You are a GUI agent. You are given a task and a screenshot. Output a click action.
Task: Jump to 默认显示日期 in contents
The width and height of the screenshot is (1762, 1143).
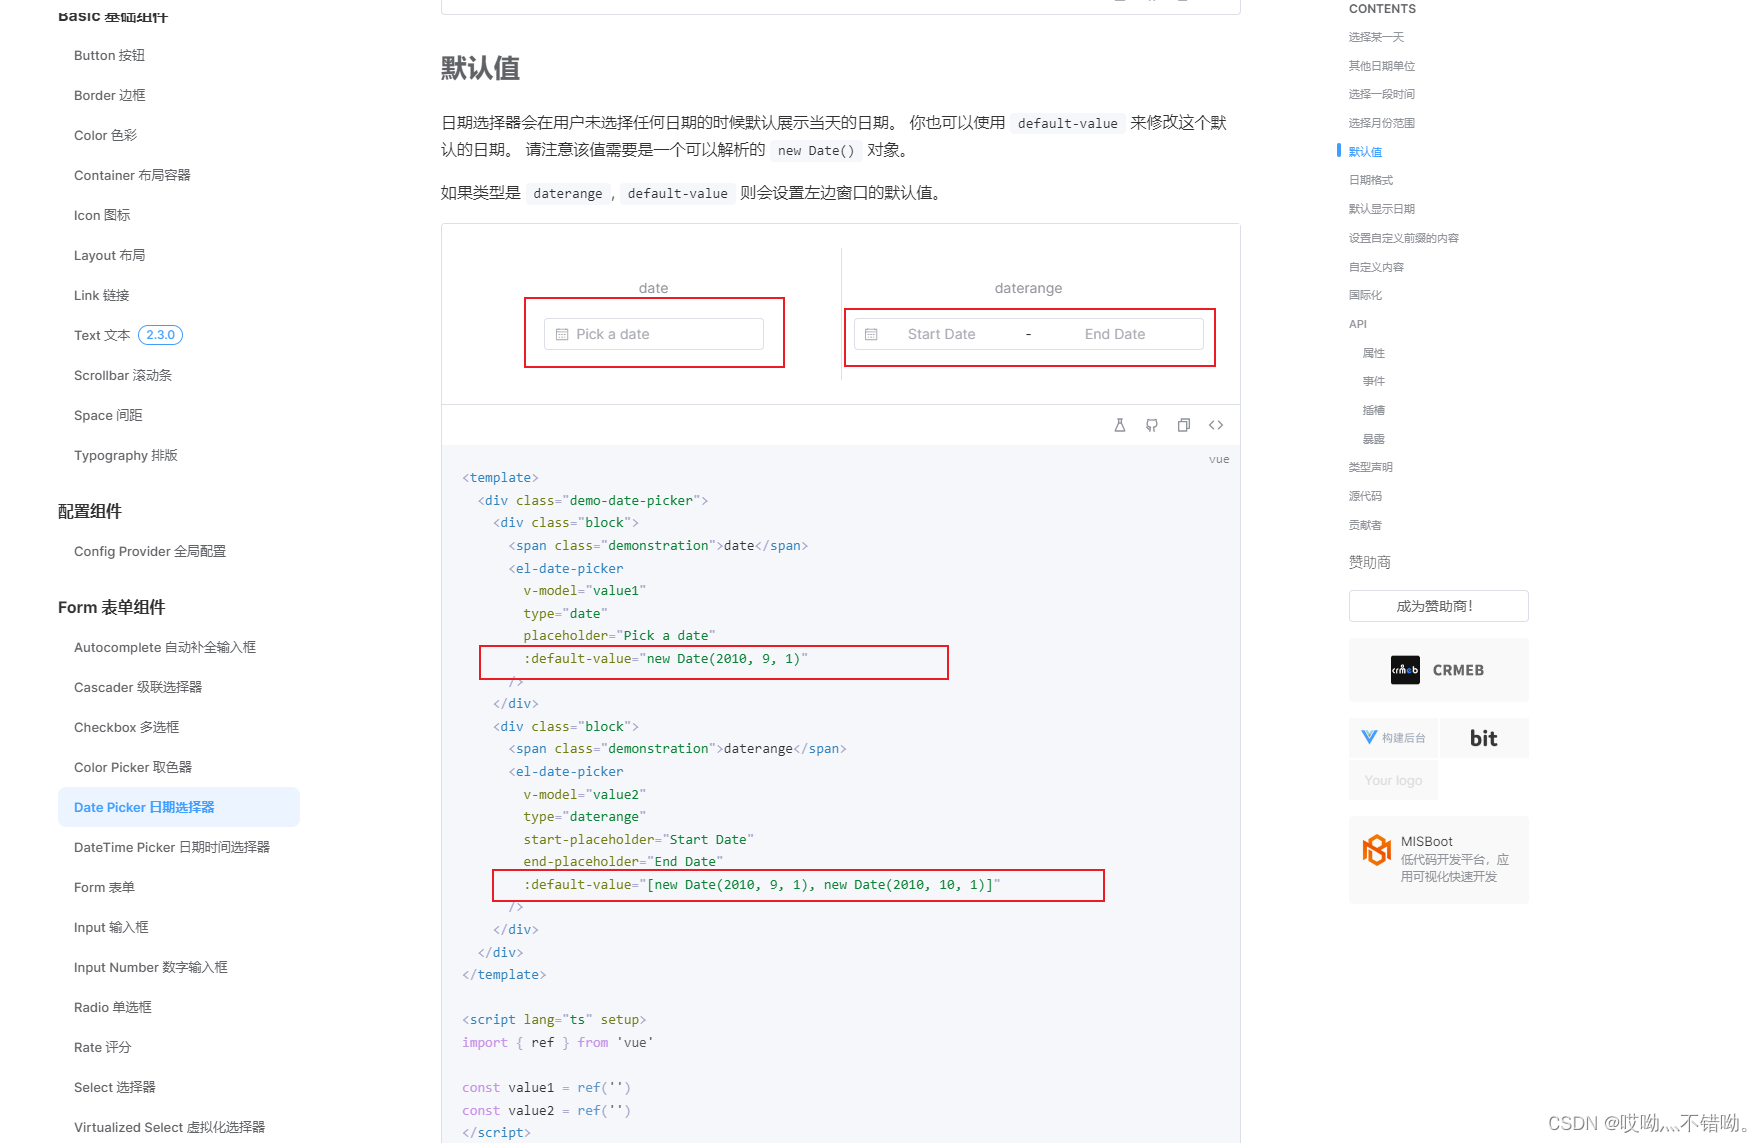(x=1382, y=209)
